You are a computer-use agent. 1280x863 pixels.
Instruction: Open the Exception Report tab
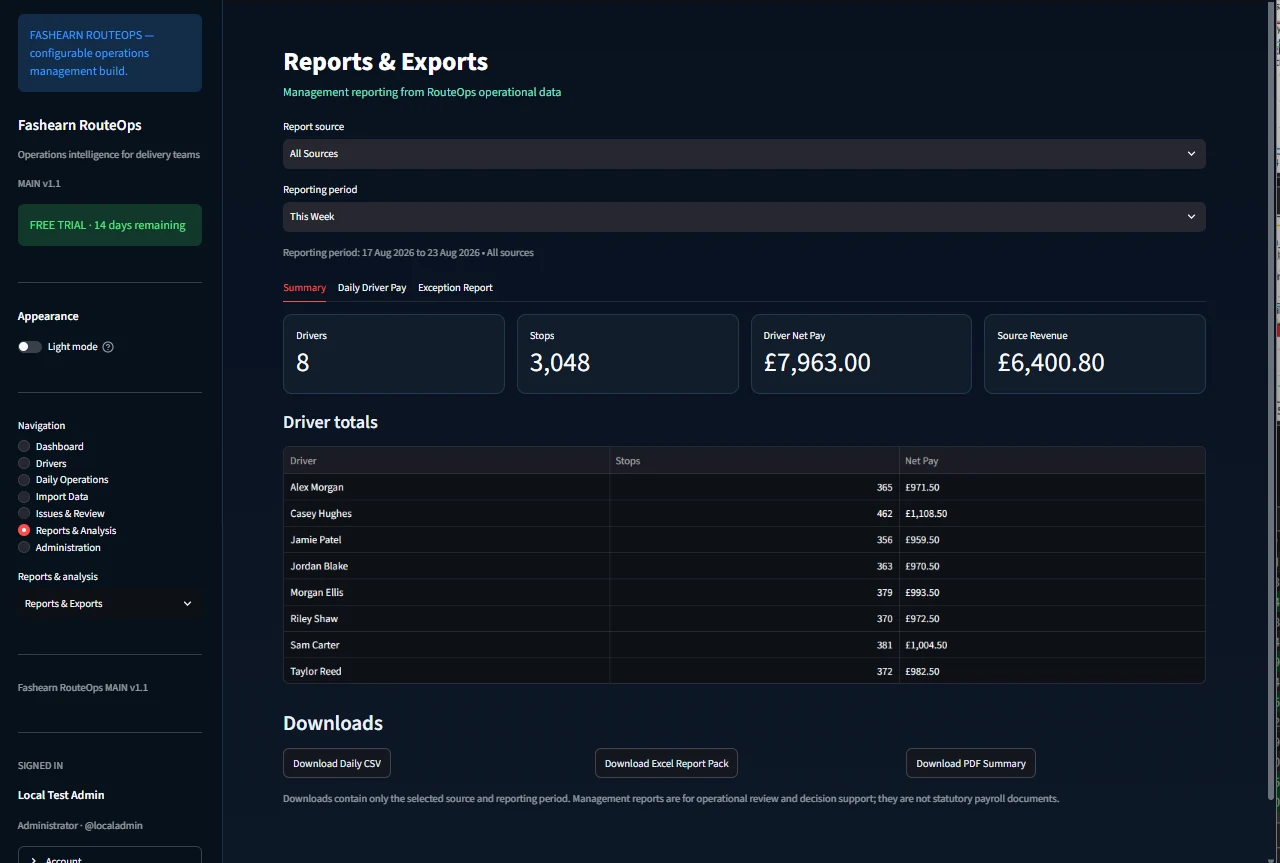coord(455,288)
